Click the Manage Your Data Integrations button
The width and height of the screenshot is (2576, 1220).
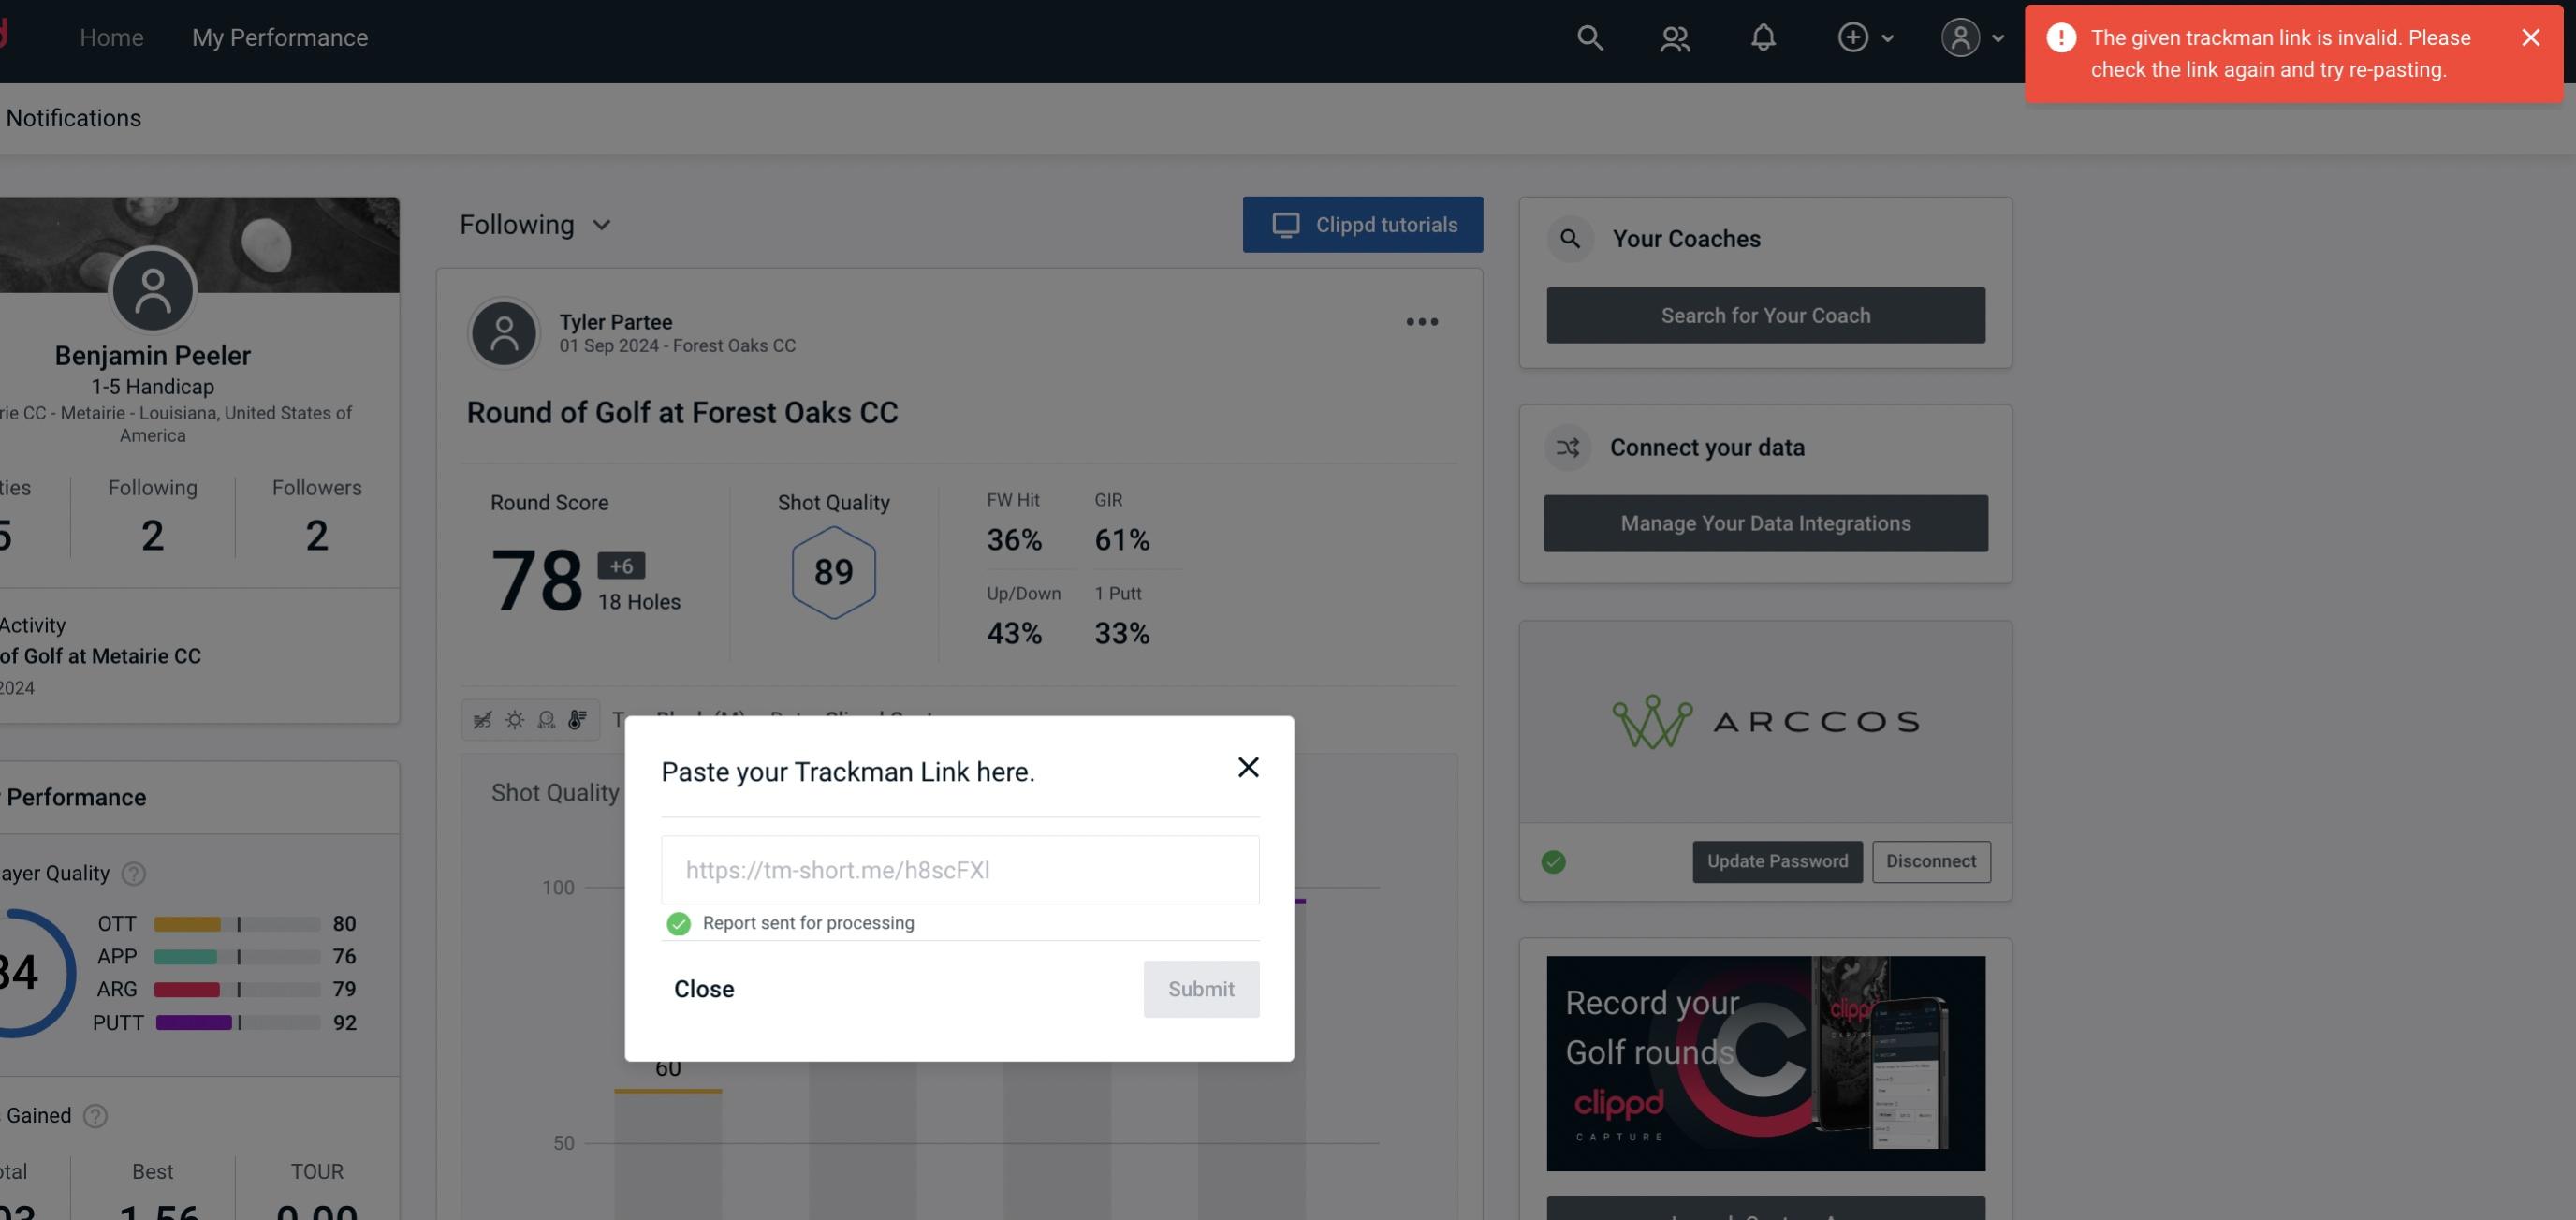(1766, 522)
